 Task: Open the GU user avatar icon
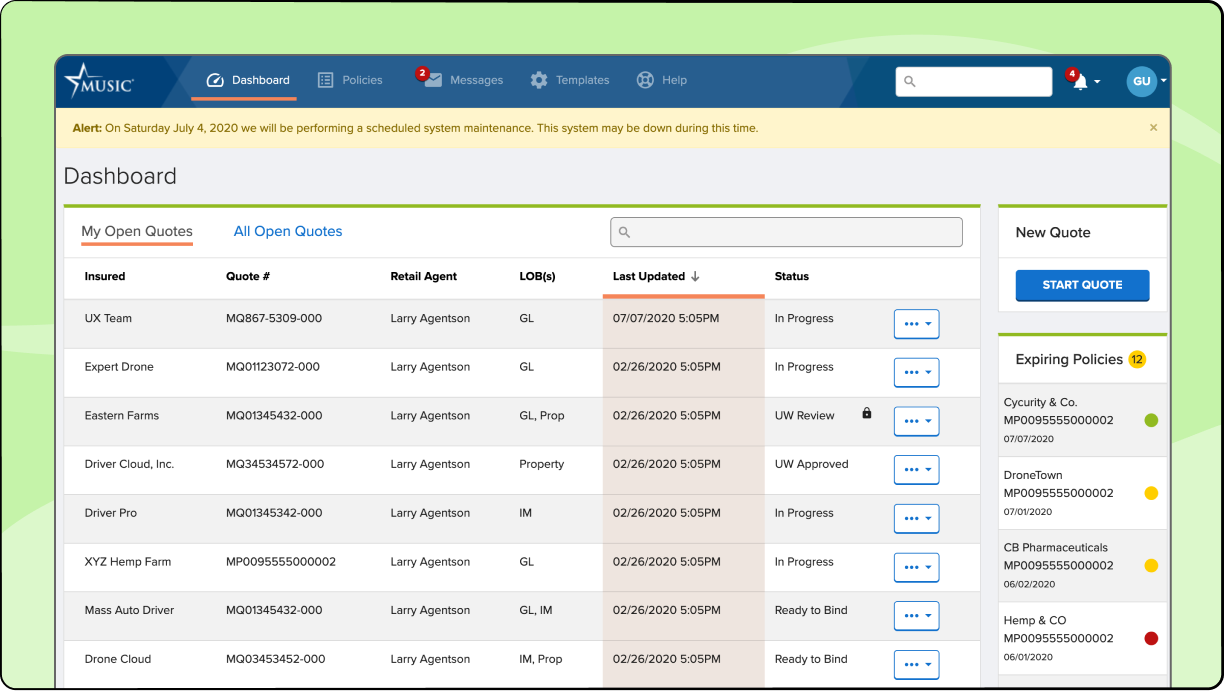1141,81
